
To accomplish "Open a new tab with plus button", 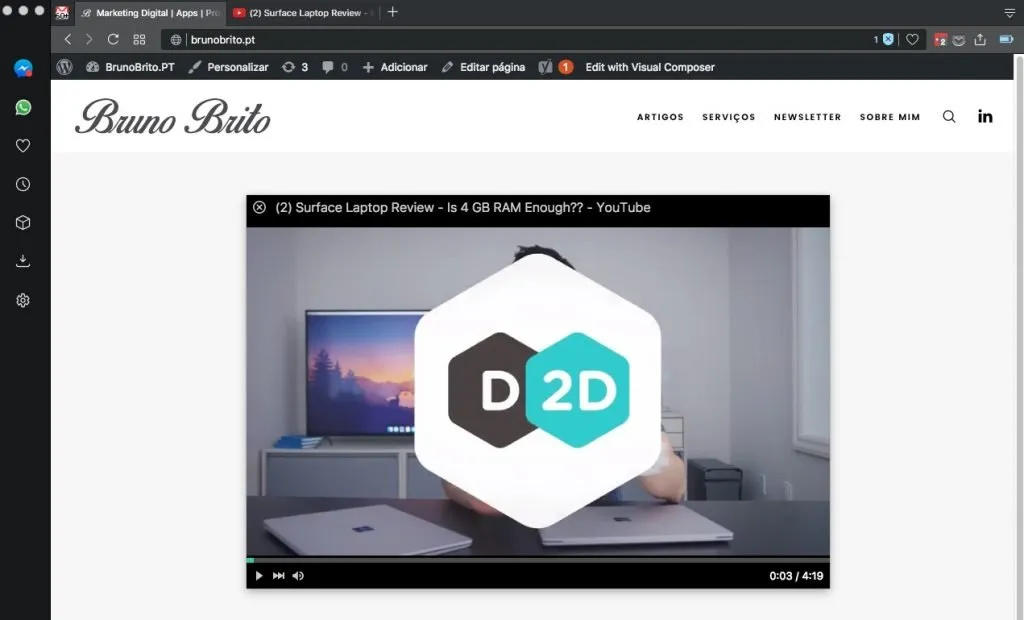I will 392,12.
